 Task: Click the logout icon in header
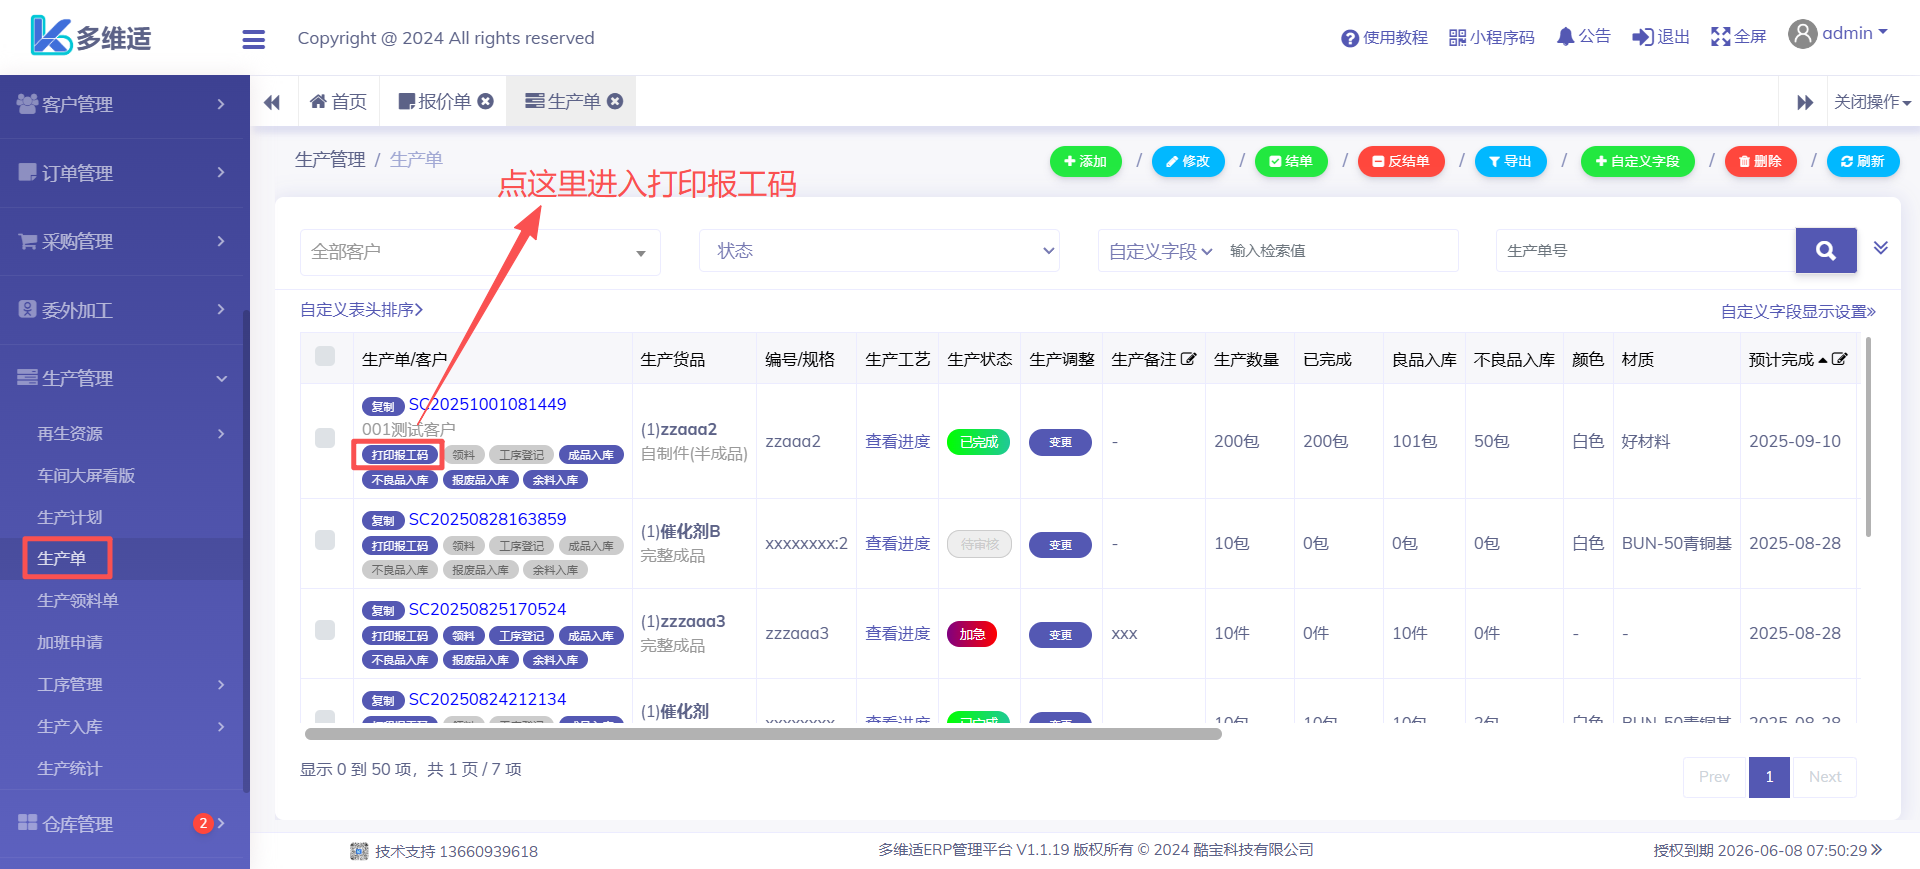pos(1642,37)
